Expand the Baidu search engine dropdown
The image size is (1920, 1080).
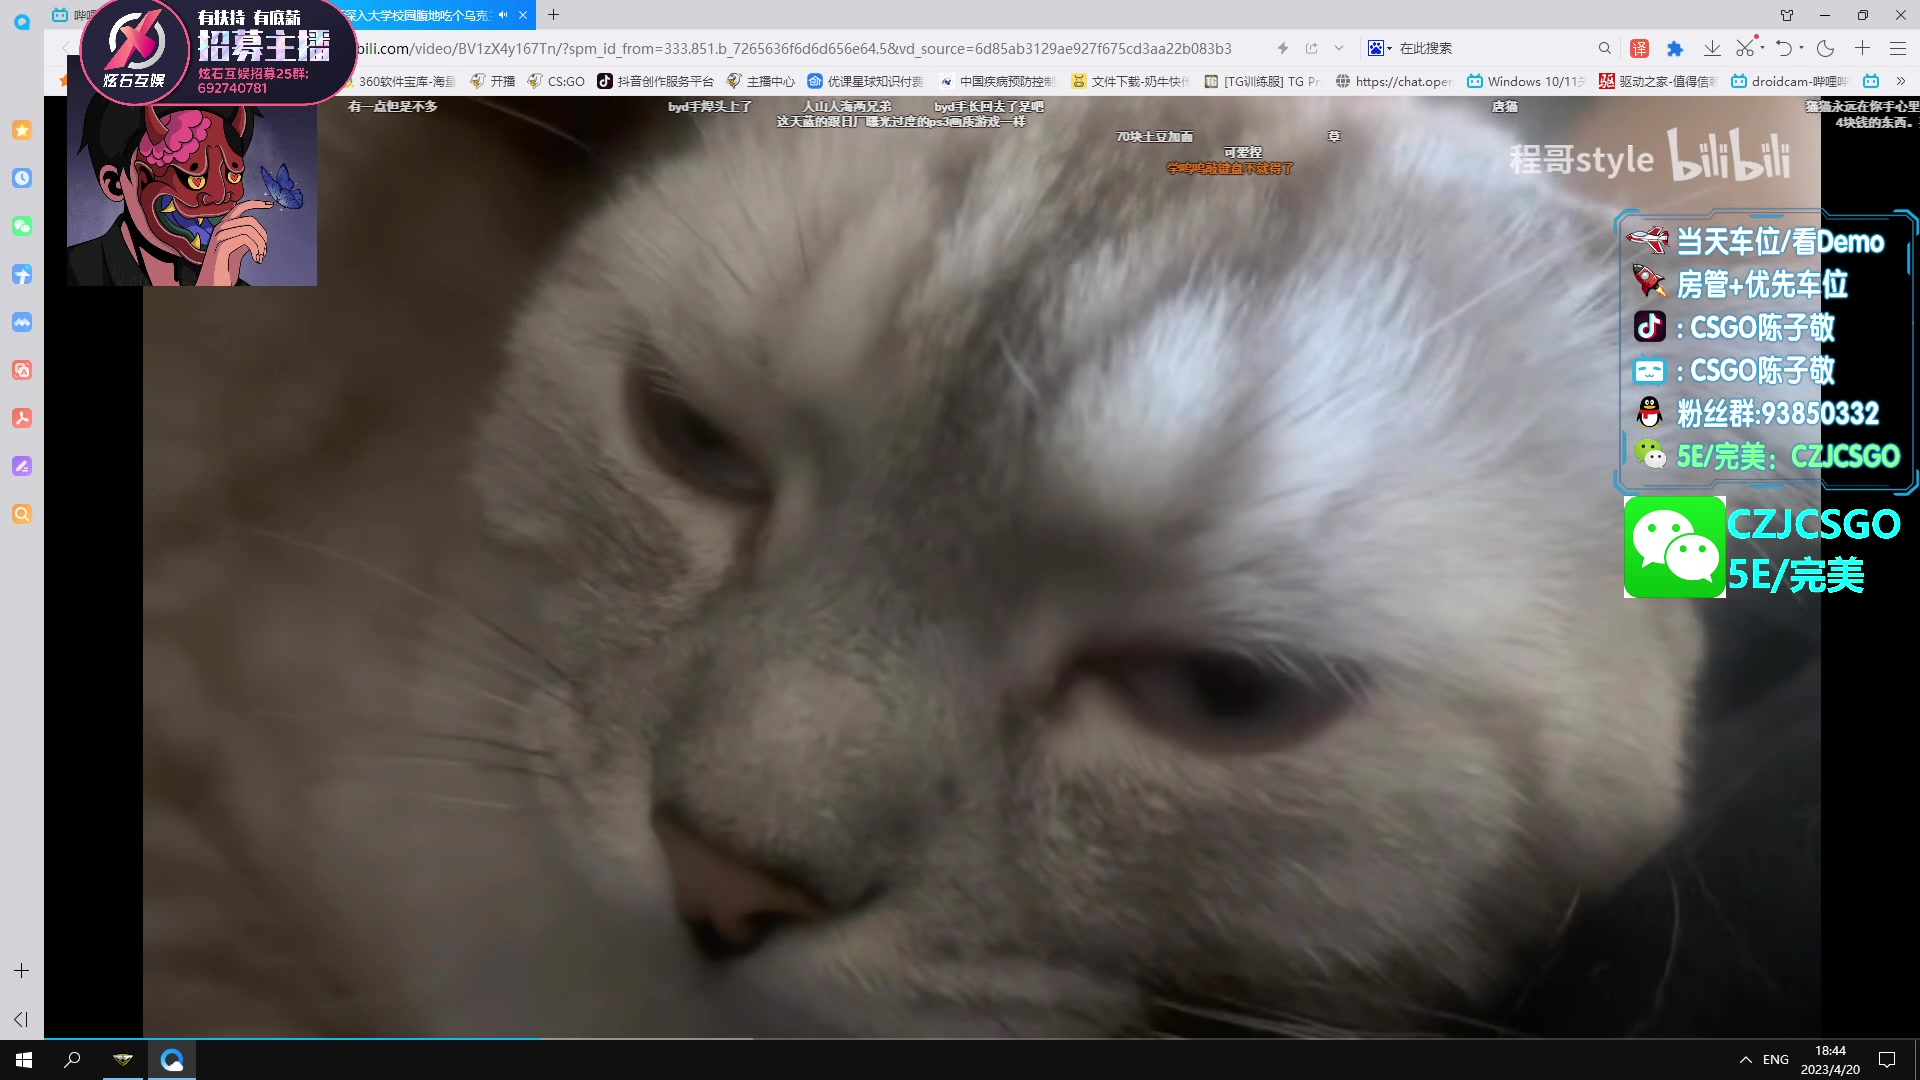pos(1381,48)
